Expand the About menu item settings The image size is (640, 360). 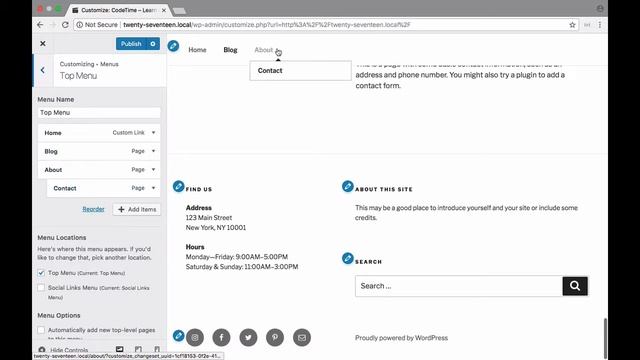153,169
